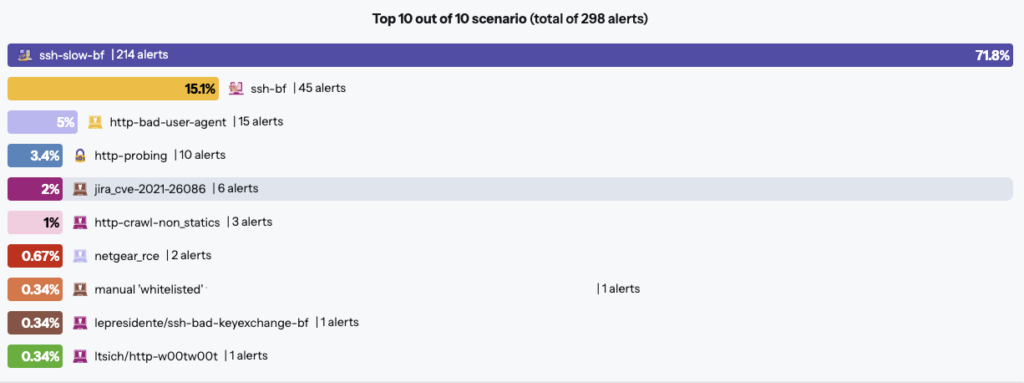
Task: Click the ssh-slow-bf scenario icon
Action: [25, 55]
